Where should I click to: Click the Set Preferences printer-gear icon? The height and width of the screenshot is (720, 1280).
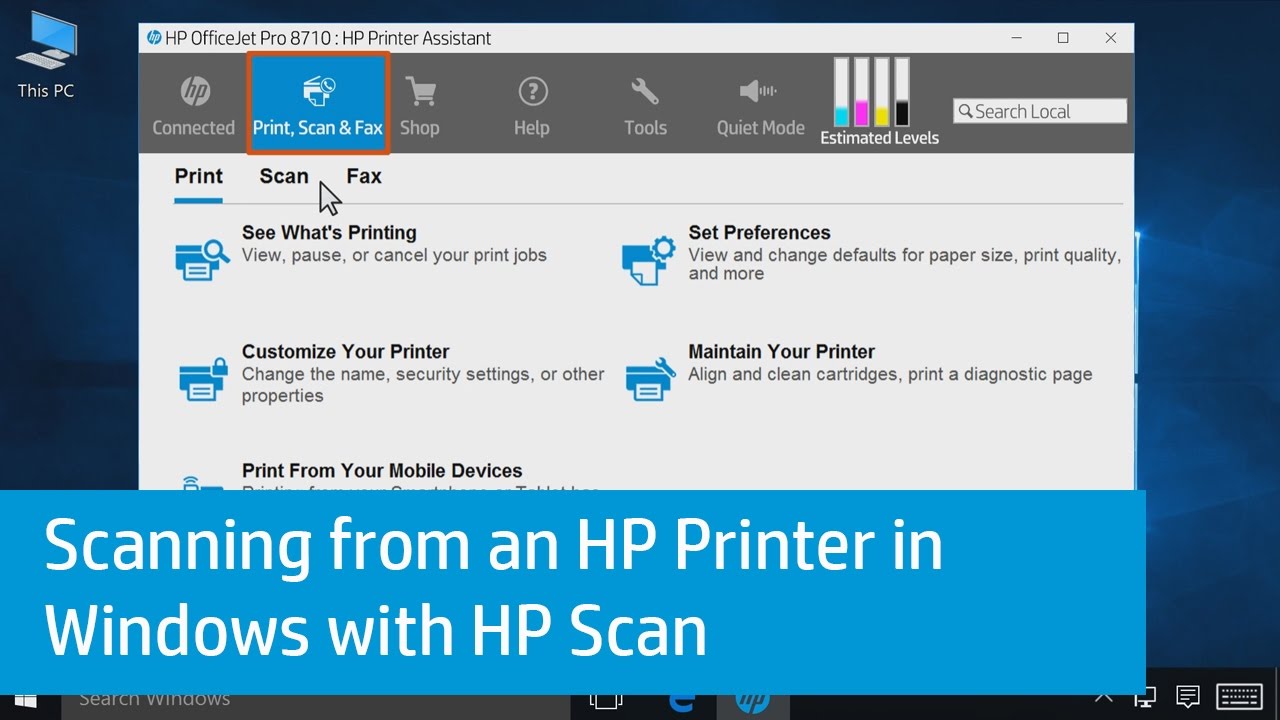tap(649, 259)
